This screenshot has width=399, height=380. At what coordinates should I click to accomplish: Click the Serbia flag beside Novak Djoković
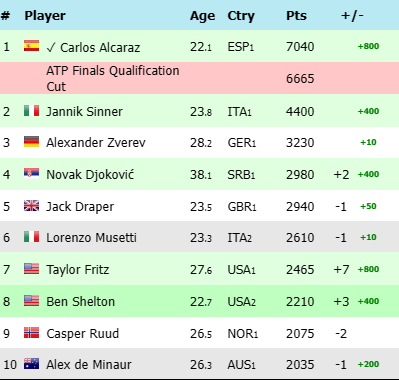pyautogui.click(x=31, y=174)
